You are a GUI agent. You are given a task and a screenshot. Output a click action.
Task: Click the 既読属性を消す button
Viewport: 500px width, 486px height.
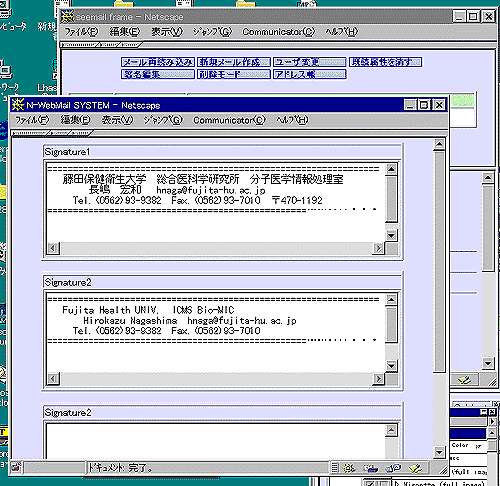pyautogui.click(x=386, y=62)
